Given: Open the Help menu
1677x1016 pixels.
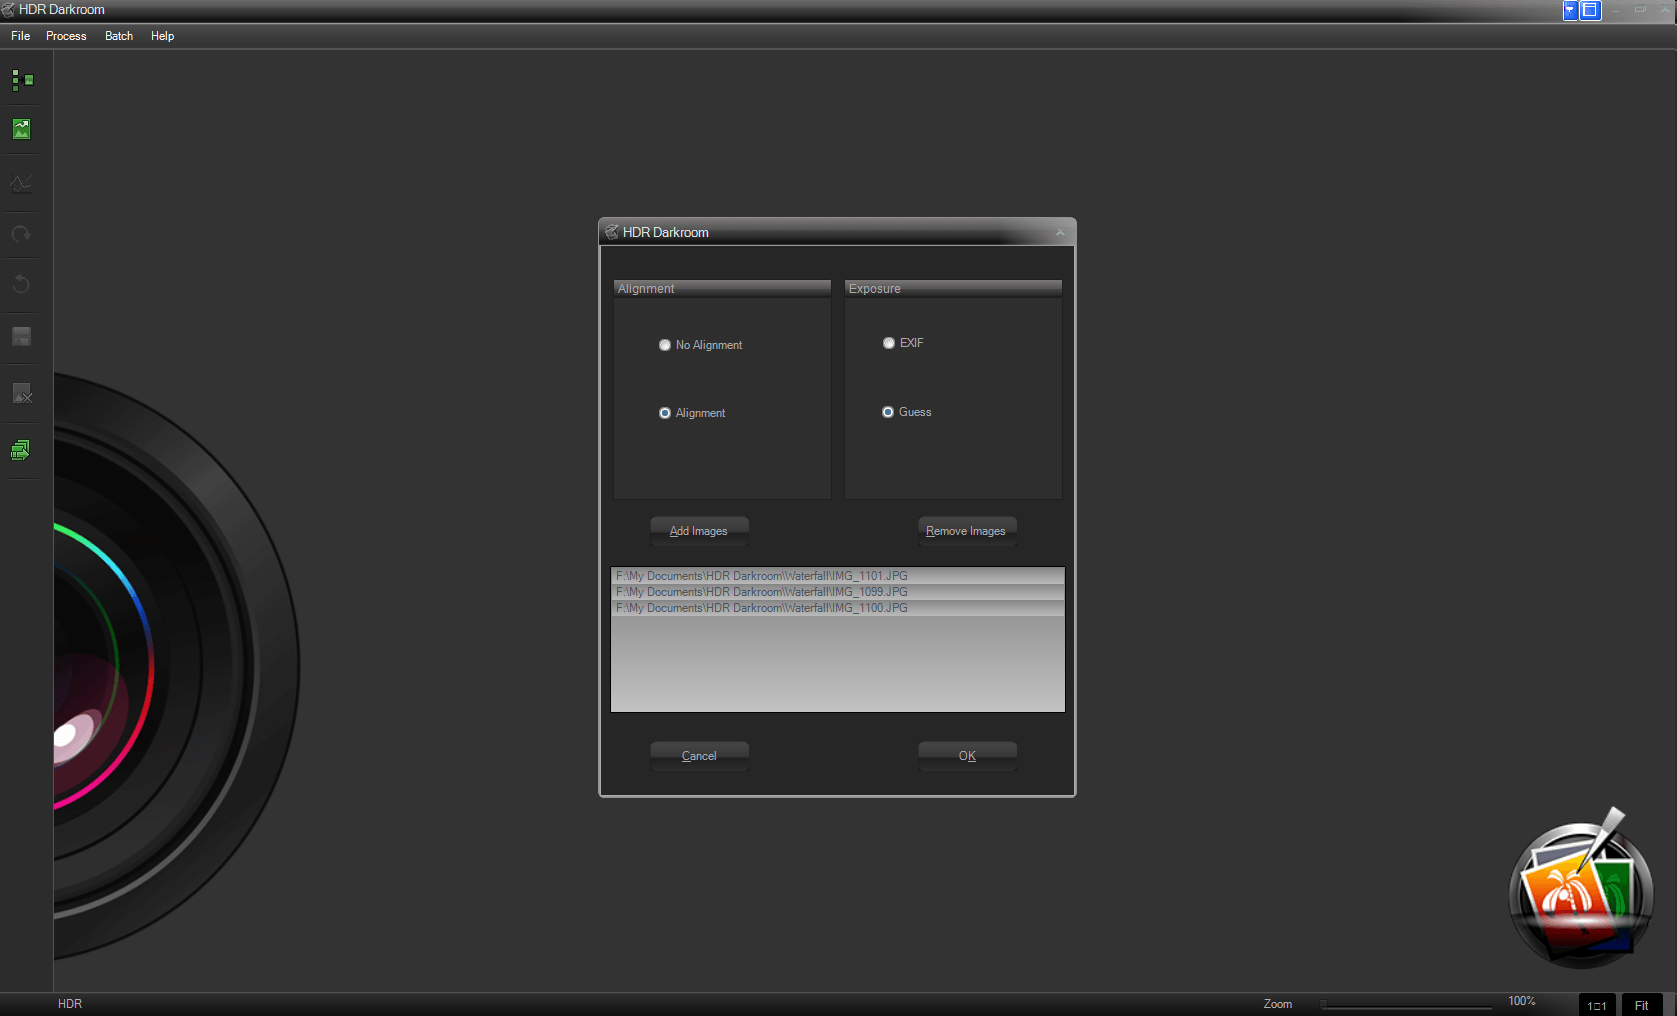Looking at the screenshot, I should tap(161, 36).
